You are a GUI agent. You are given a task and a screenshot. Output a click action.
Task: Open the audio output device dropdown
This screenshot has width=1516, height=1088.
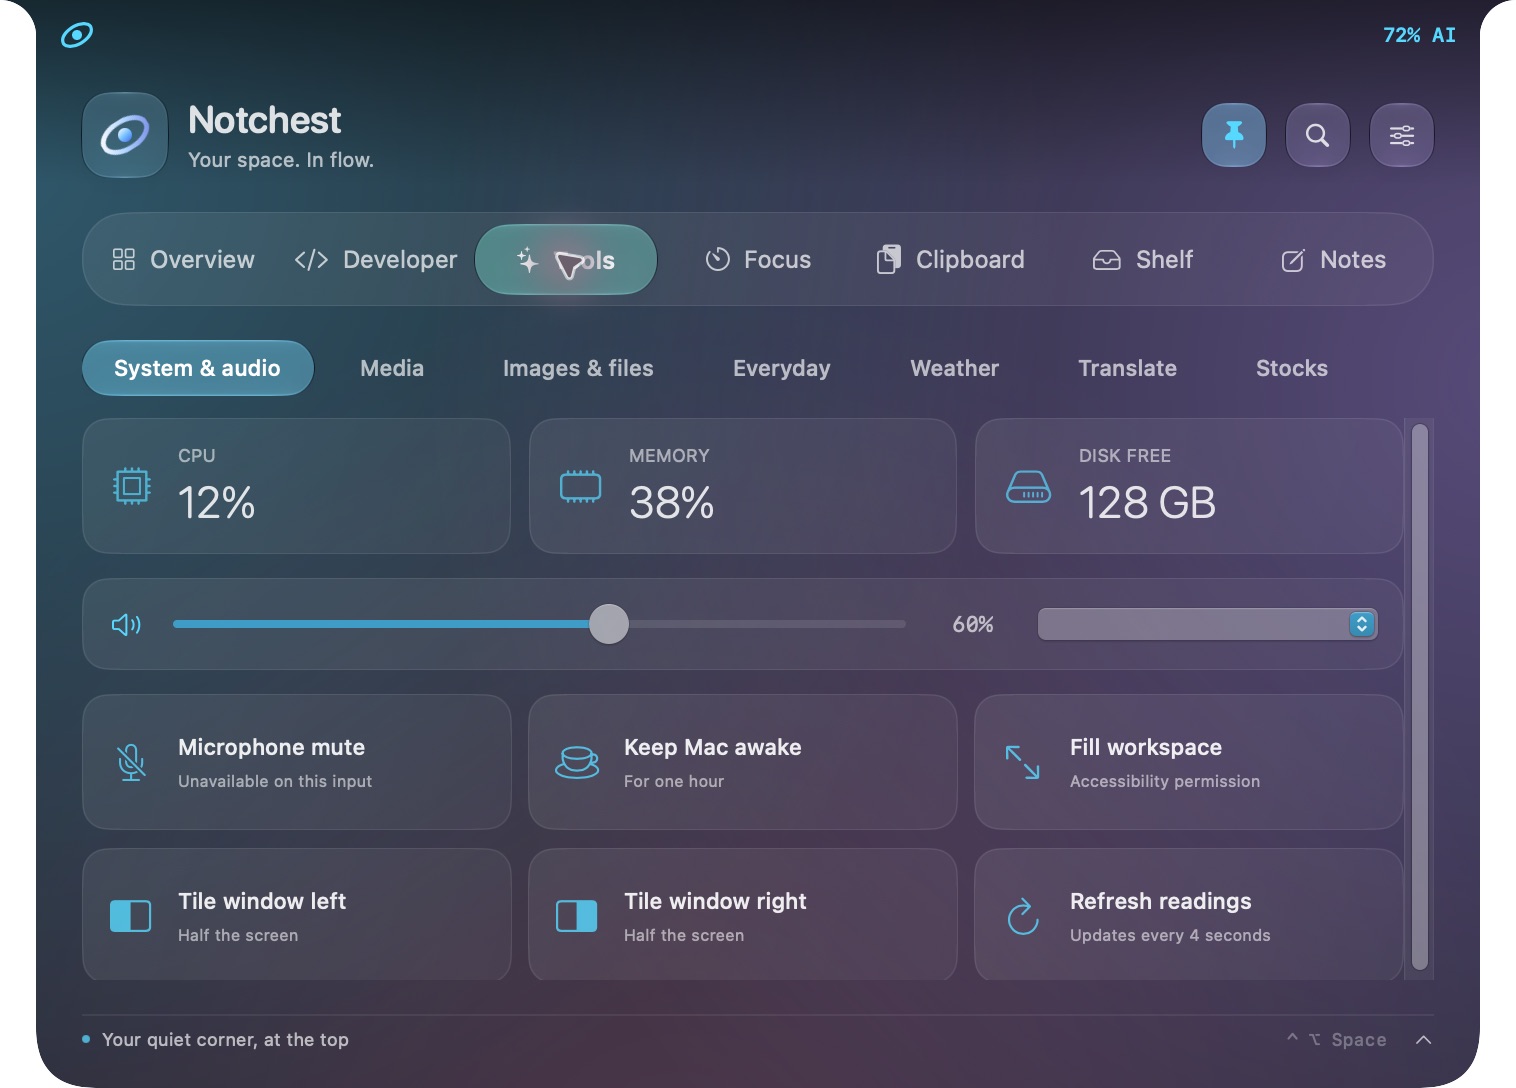pos(1208,624)
